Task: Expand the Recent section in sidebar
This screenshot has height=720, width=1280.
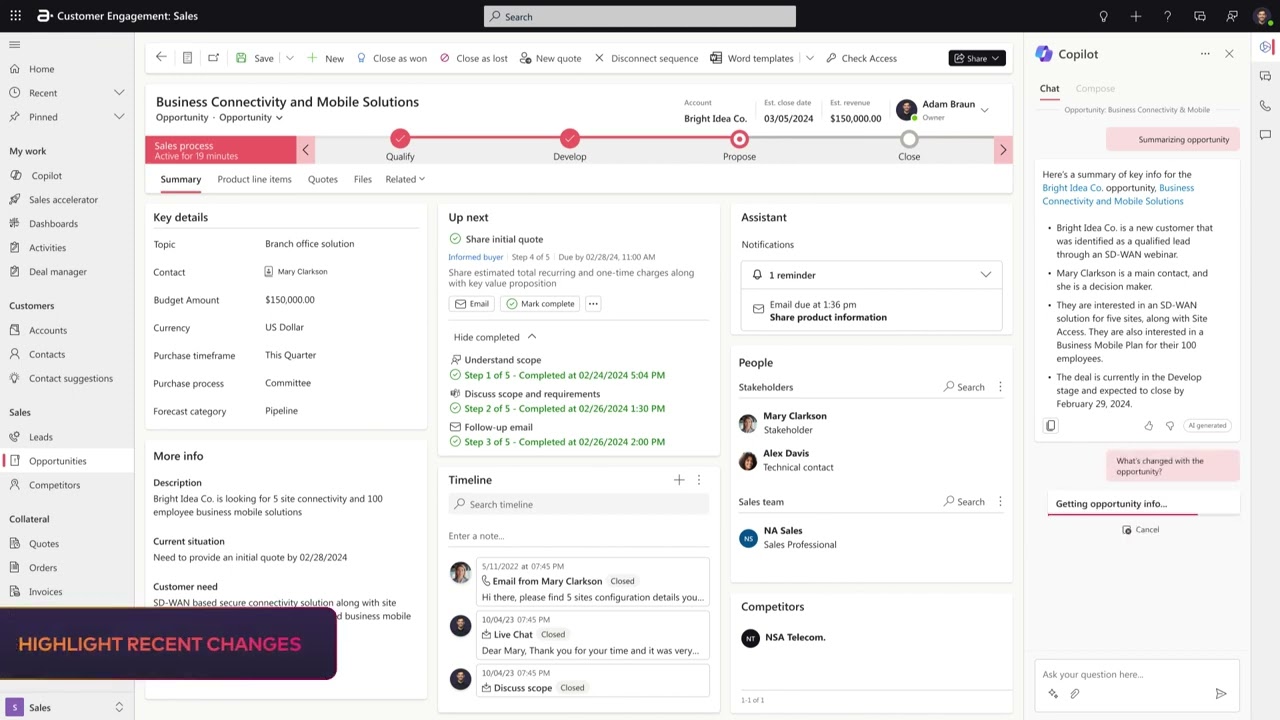Action: [119, 93]
